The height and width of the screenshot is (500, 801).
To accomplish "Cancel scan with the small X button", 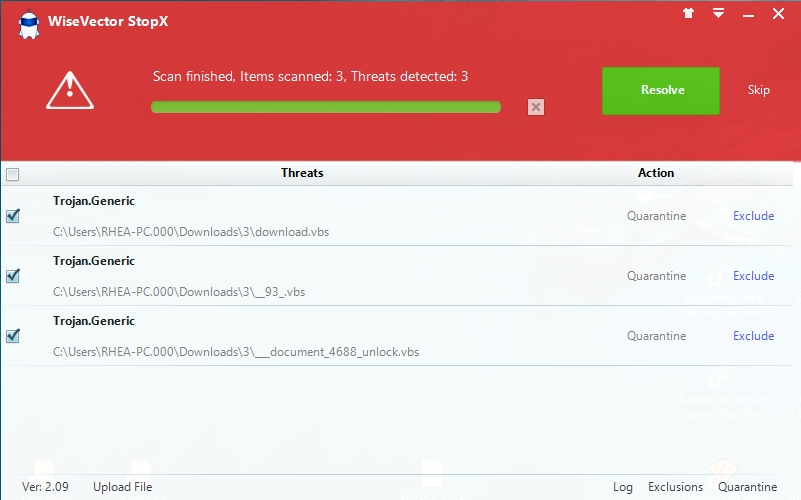I will click(535, 107).
